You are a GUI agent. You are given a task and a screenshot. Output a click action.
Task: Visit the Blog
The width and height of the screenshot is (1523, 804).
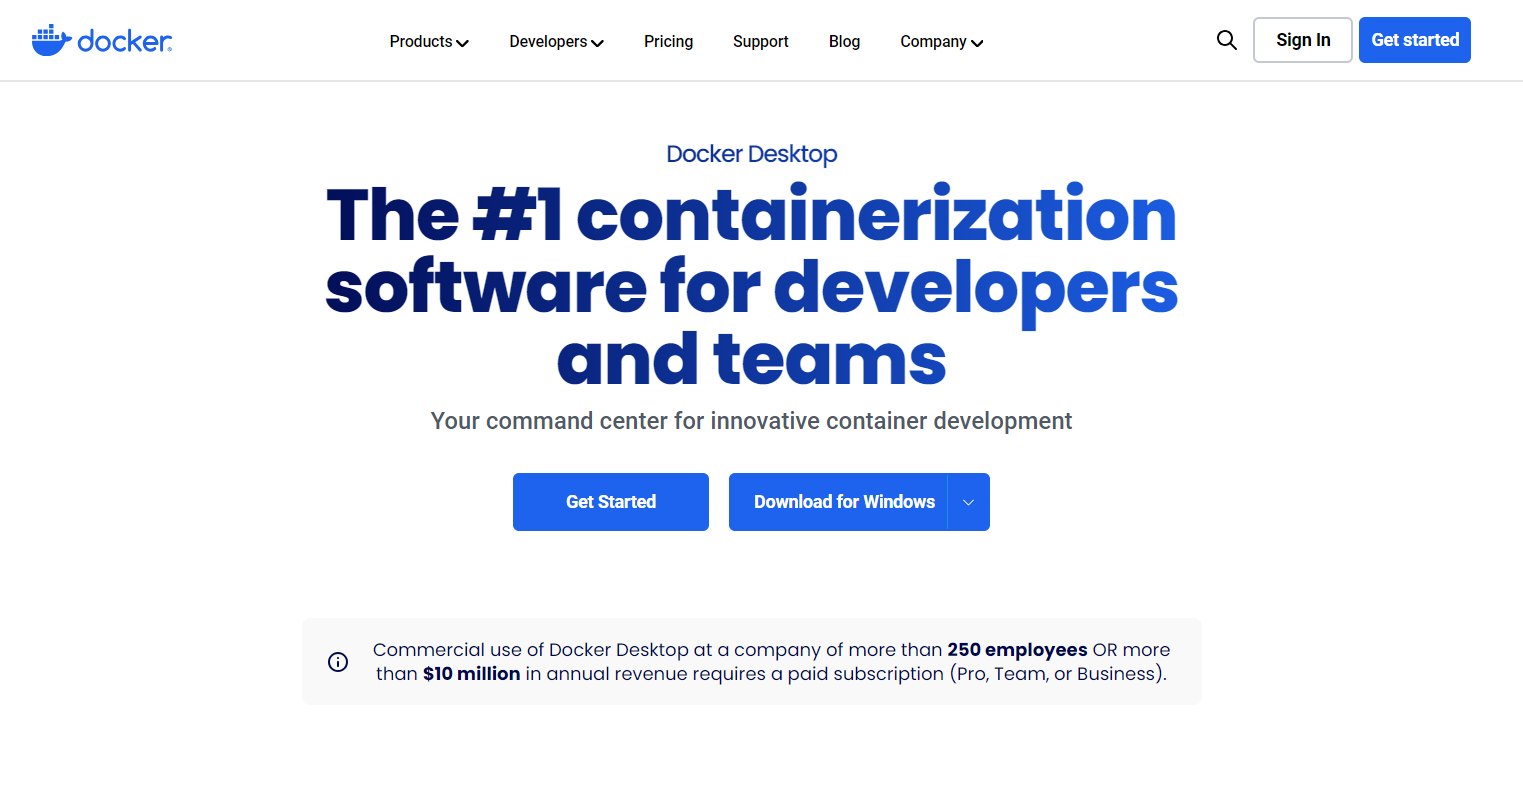845,42
